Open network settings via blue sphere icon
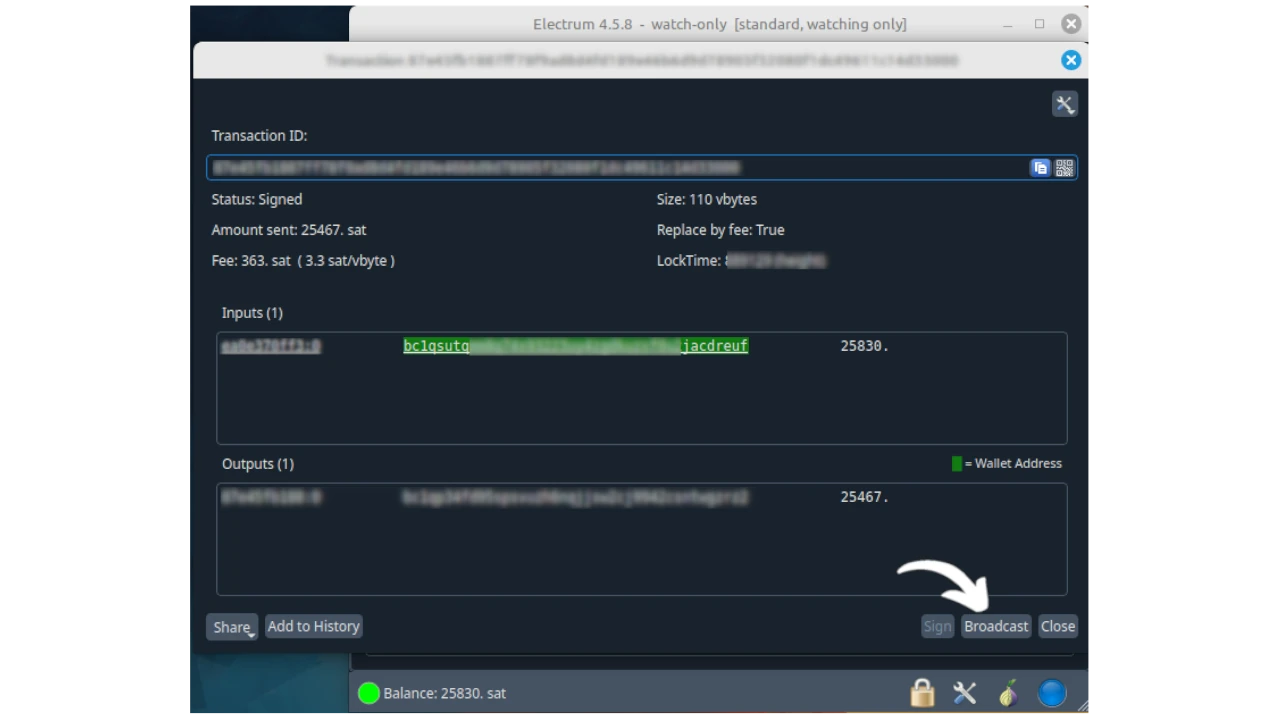Image resolution: width=1280 pixels, height=720 pixels. [x=1052, y=693]
